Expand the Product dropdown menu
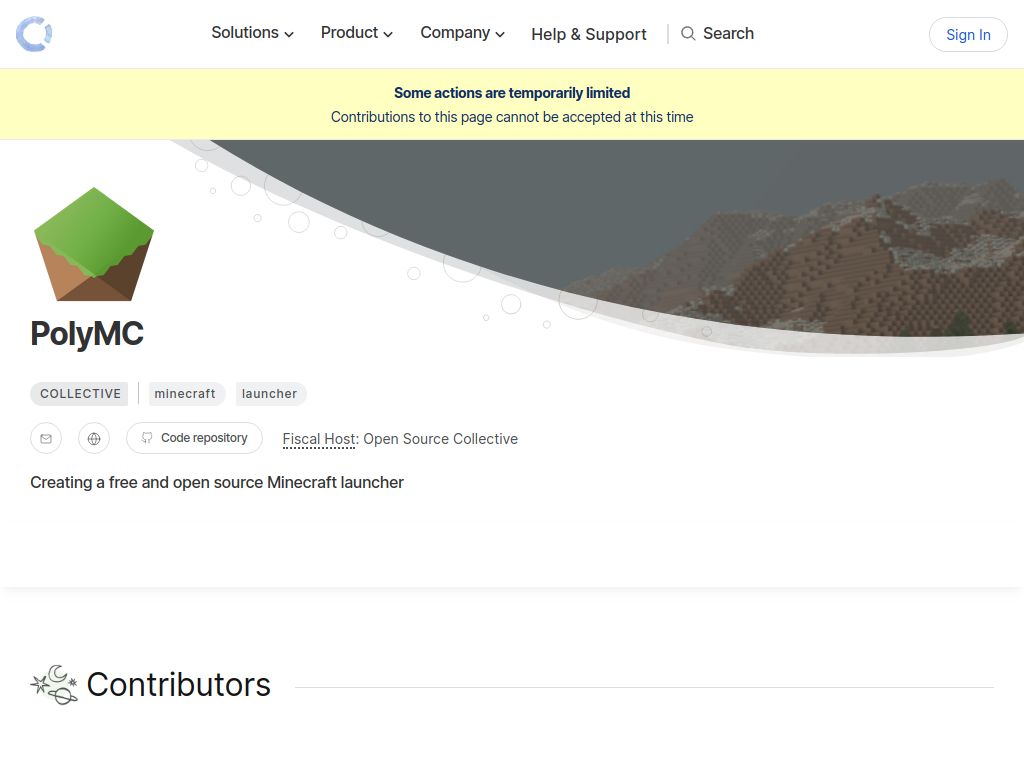 point(357,33)
